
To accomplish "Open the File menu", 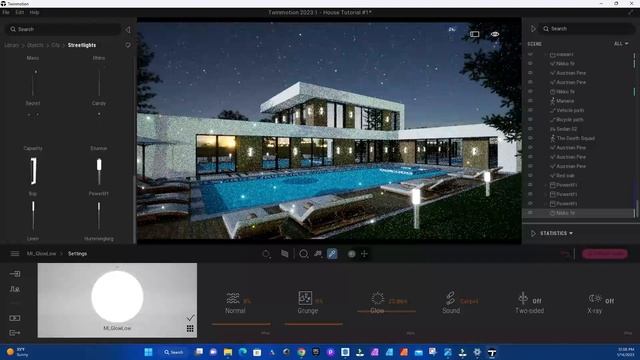I will [x=6, y=12].
